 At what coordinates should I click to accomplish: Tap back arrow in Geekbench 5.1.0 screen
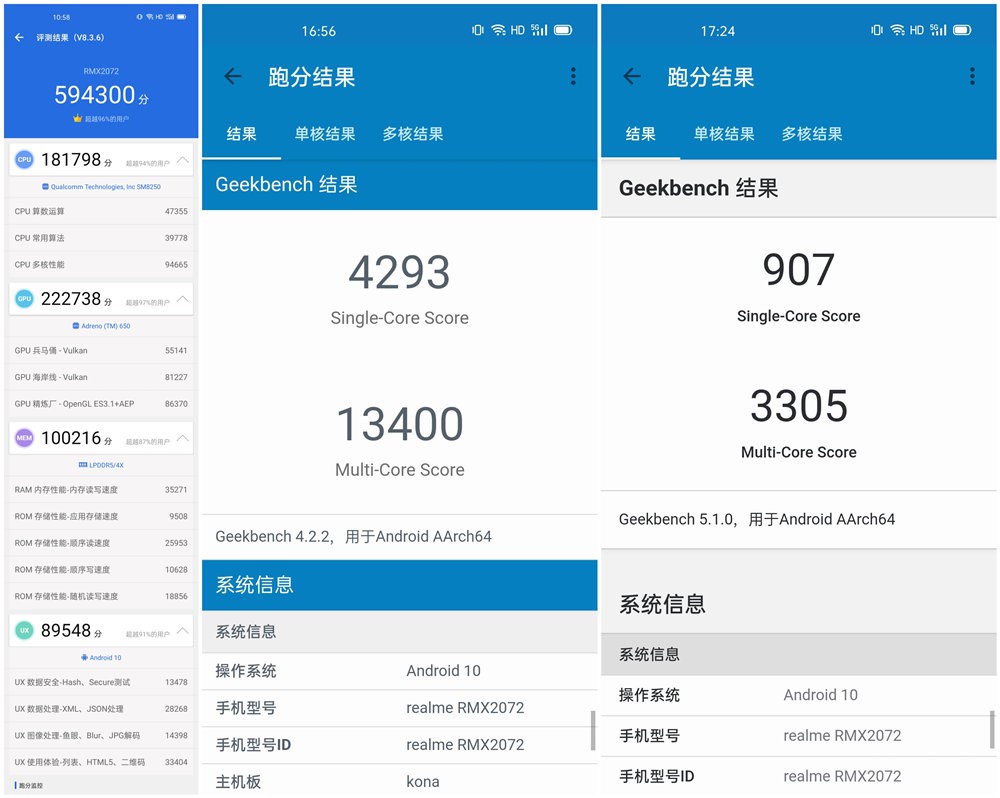click(631, 77)
